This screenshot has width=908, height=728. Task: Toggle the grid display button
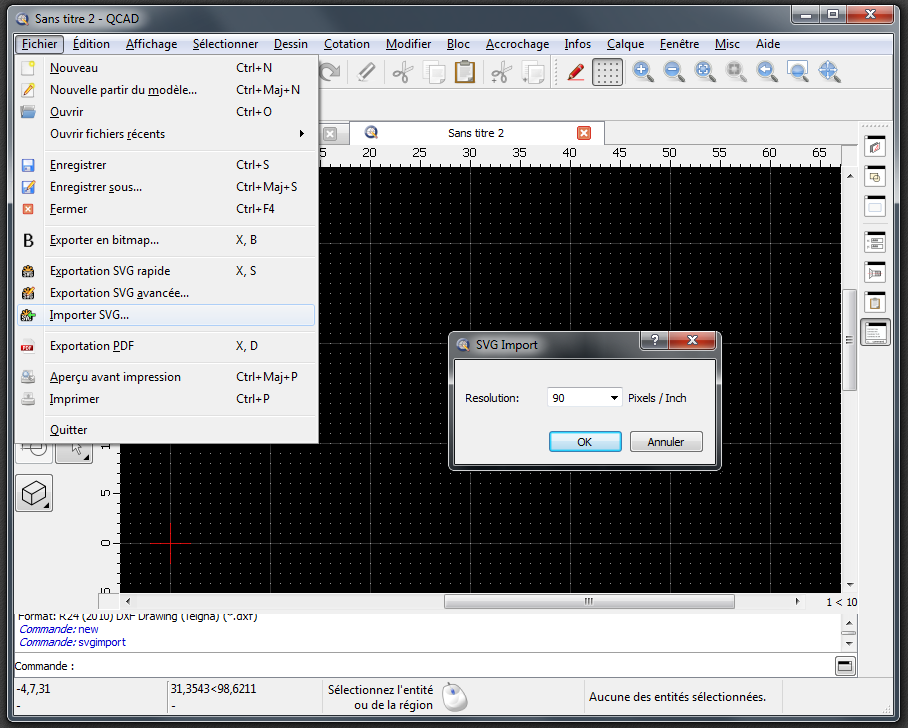click(607, 72)
